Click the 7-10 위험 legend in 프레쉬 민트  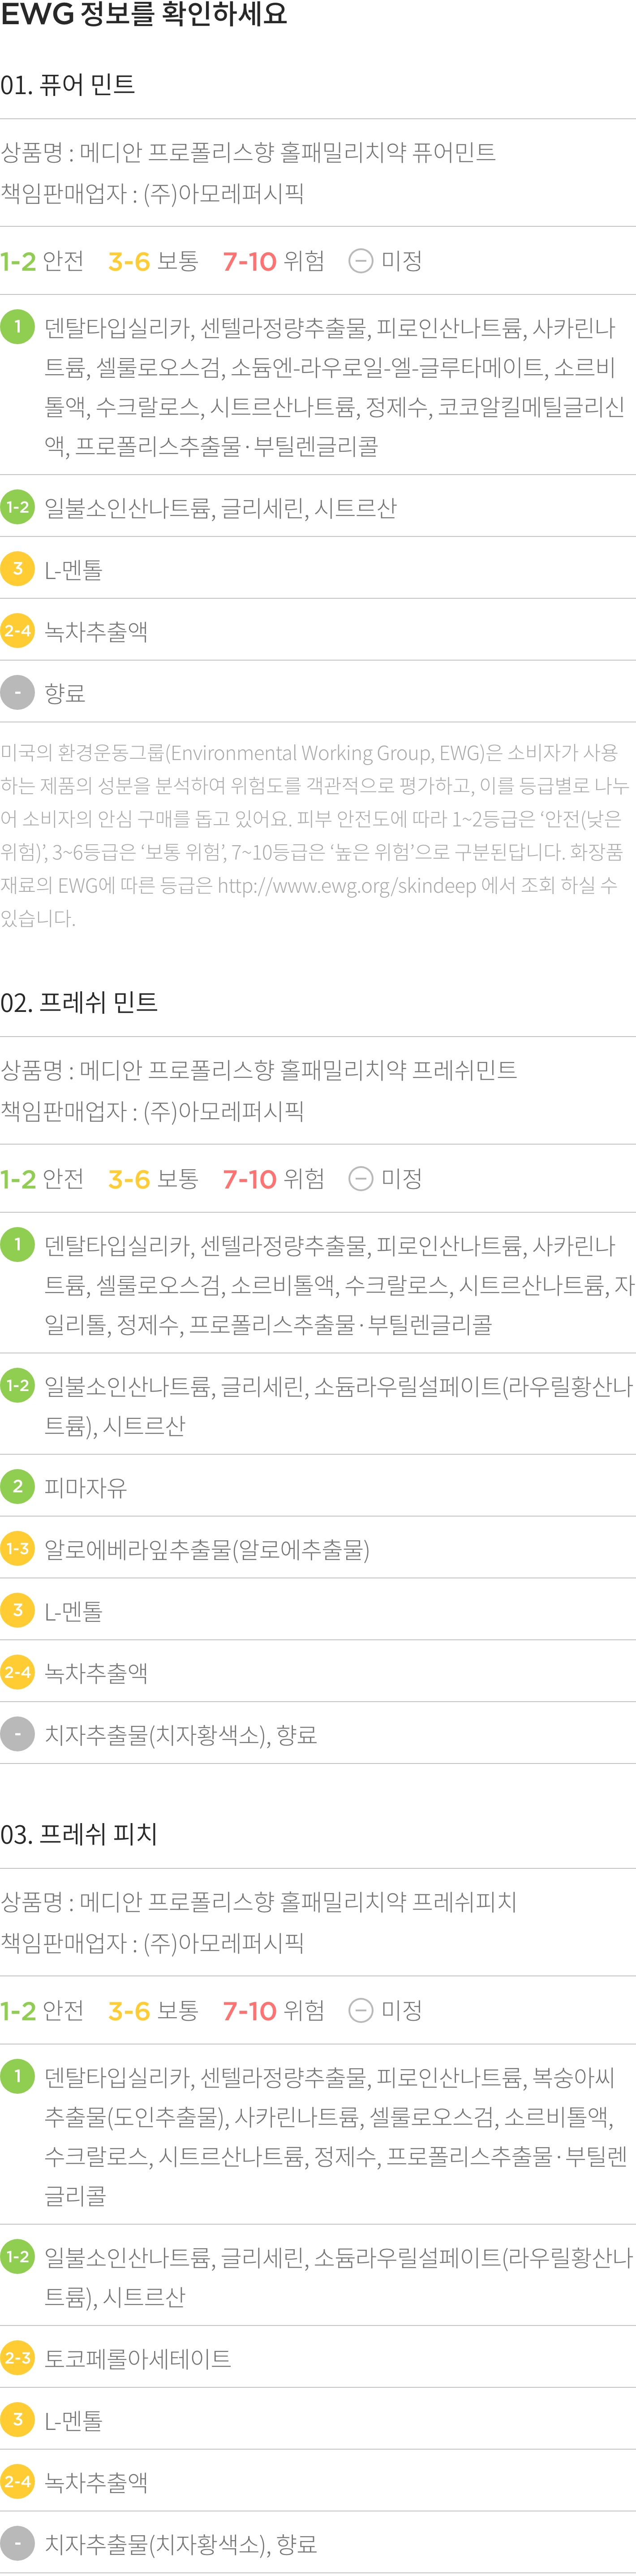[274, 1179]
